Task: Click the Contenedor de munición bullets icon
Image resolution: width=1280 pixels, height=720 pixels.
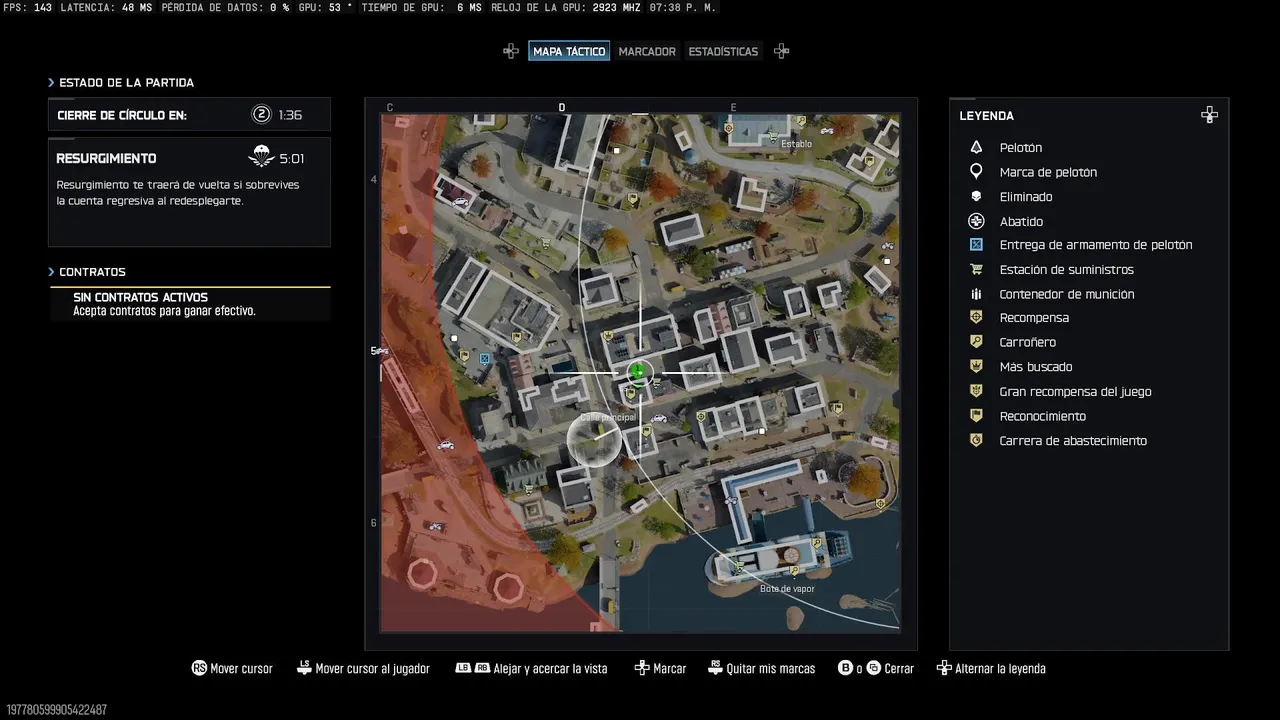Action: point(976,294)
